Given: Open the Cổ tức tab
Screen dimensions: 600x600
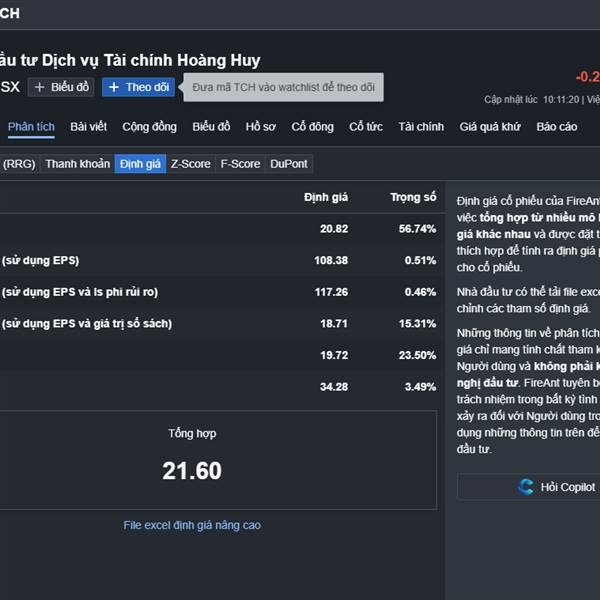Looking at the screenshot, I should coord(366,127).
